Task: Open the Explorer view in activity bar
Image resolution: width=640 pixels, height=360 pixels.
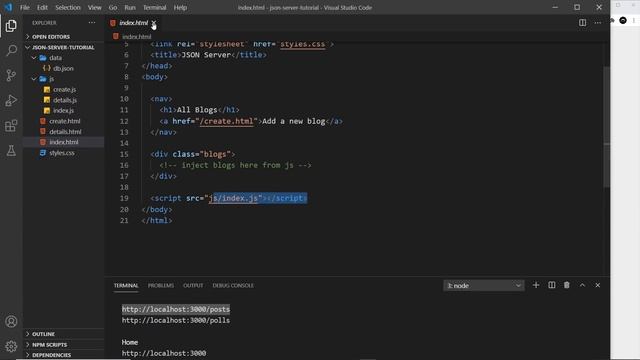Action: point(11,26)
